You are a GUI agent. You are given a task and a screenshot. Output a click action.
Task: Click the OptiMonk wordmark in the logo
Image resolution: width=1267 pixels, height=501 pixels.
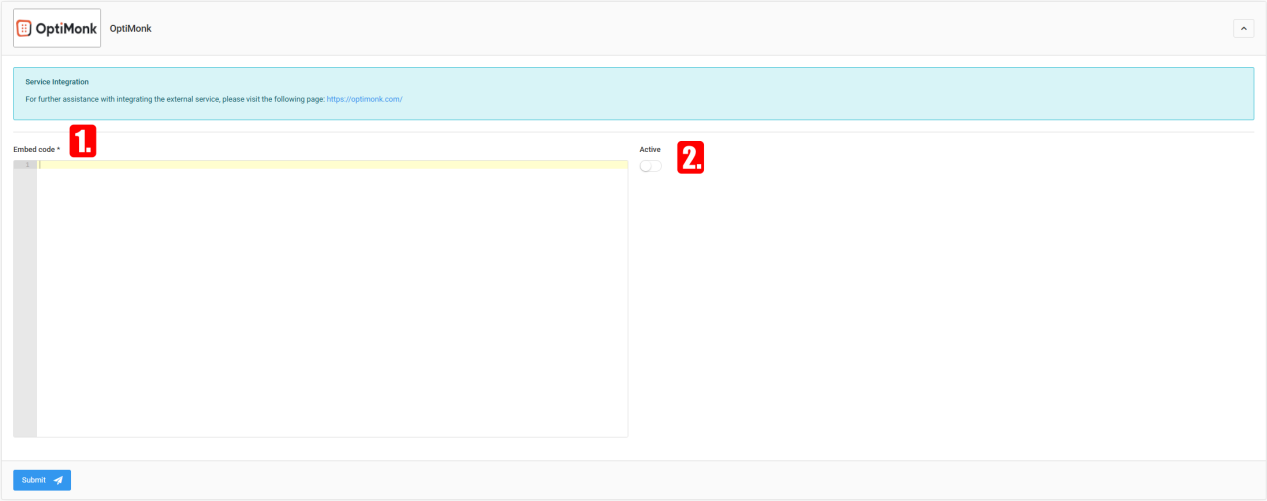pos(66,29)
